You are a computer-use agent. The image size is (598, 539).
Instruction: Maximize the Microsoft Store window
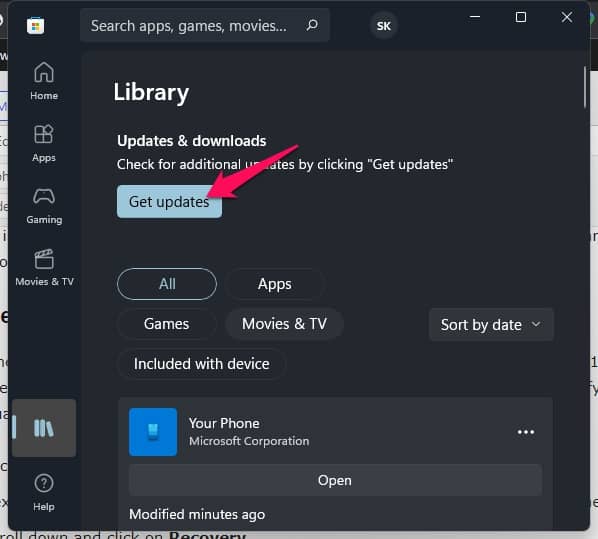pyautogui.click(x=521, y=17)
